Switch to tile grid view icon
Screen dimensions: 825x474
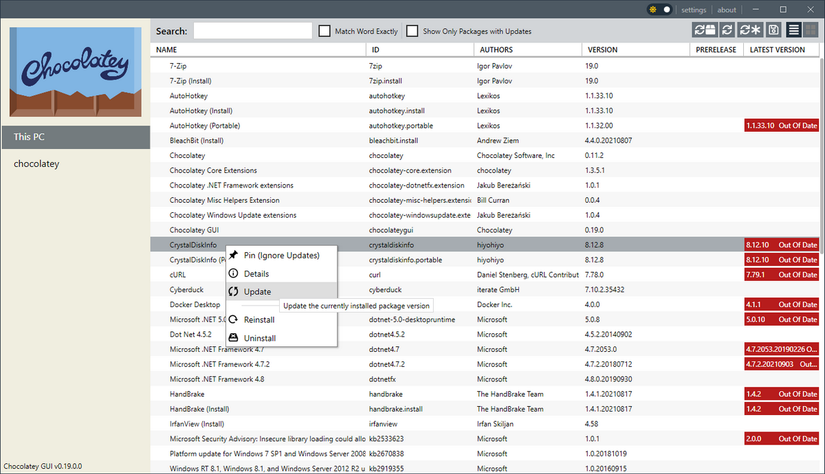pyautogui.click(x=812, y=31)
